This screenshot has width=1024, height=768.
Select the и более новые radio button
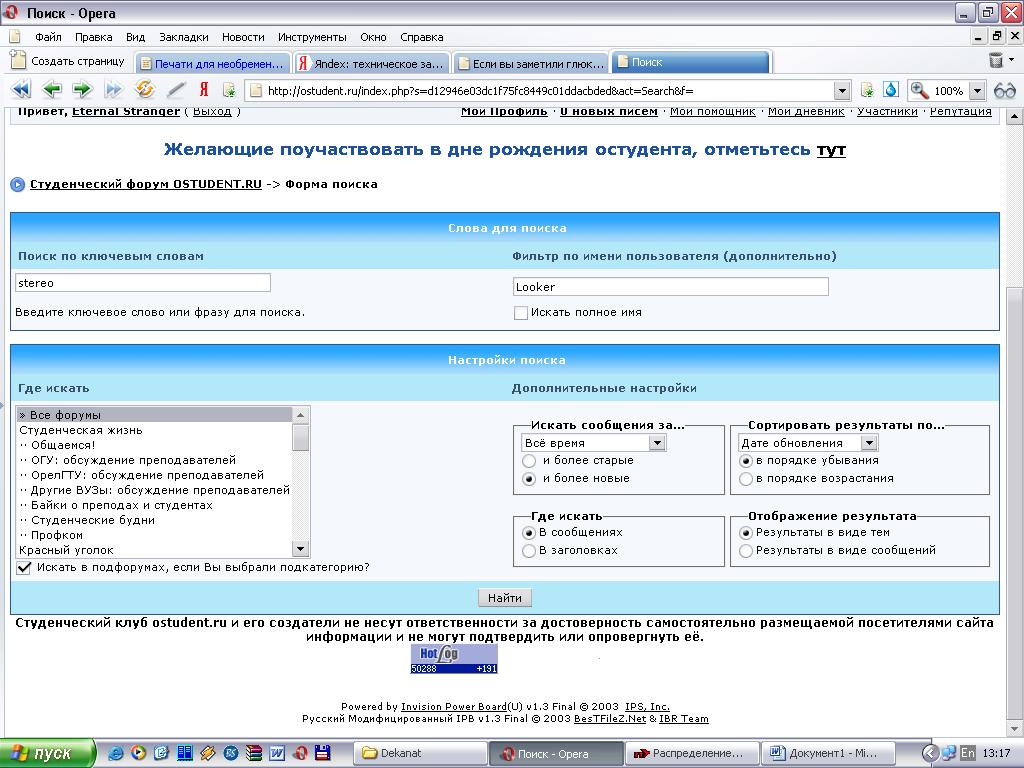point(529,479)
